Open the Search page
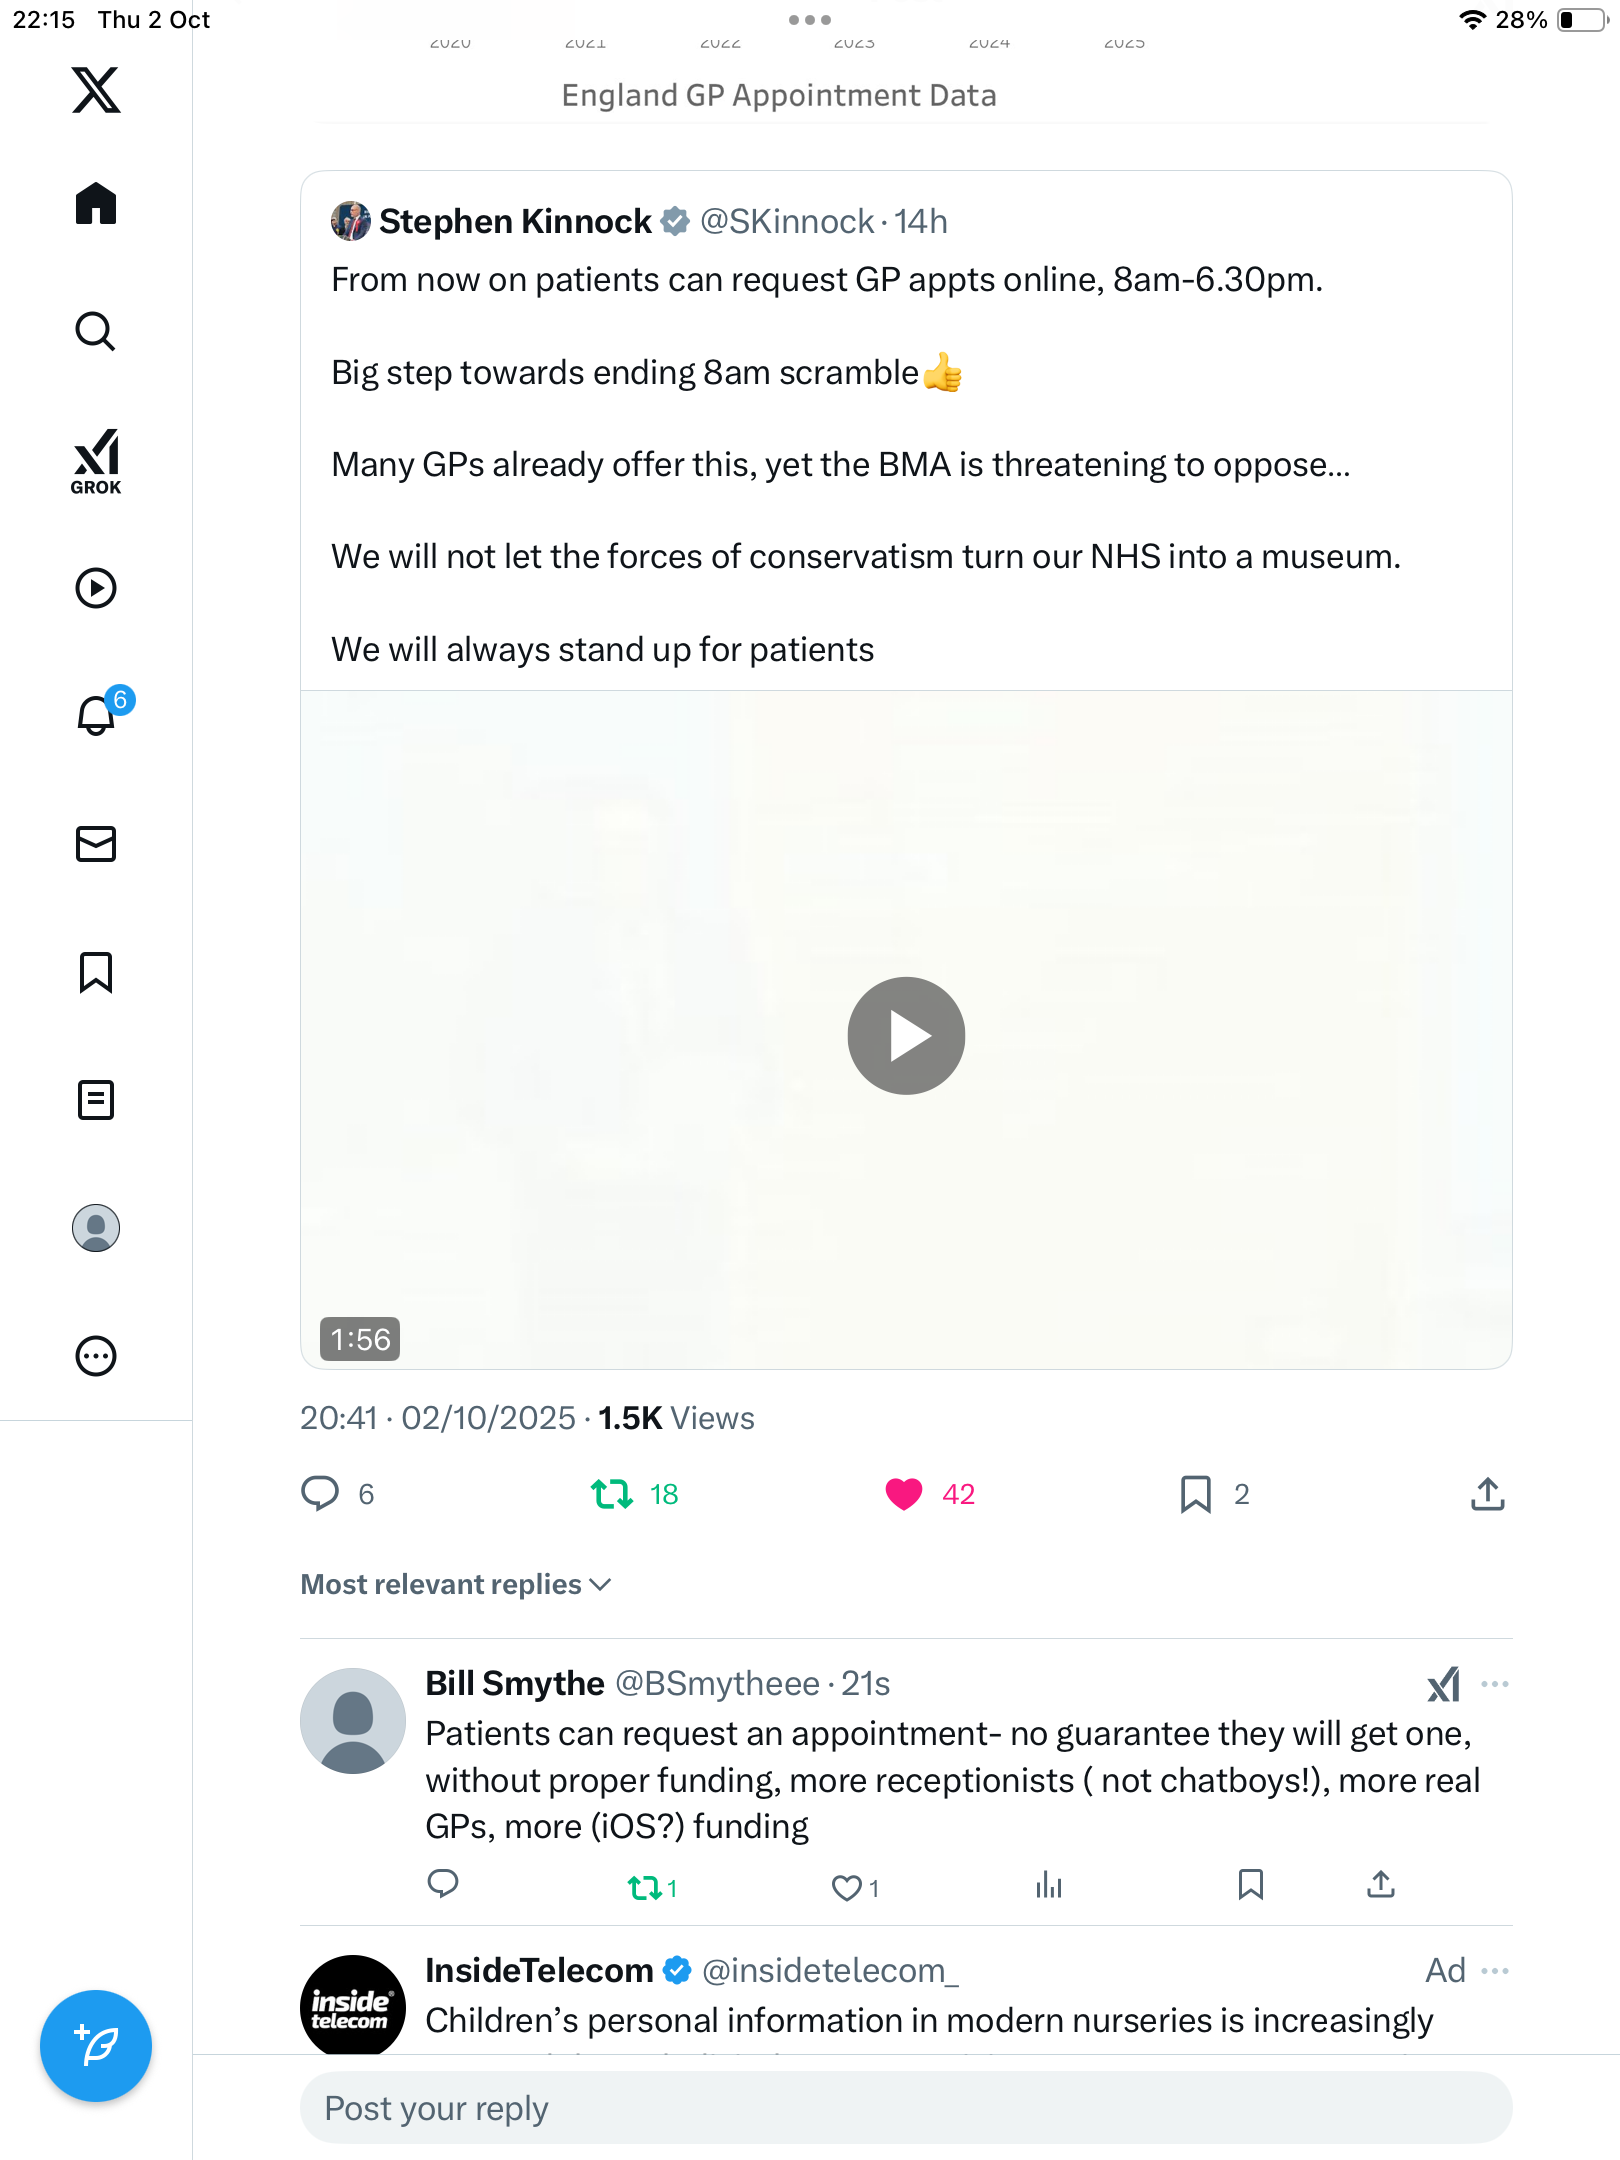This screenshot has width=1620, height=2160. [x=96, y=331]
